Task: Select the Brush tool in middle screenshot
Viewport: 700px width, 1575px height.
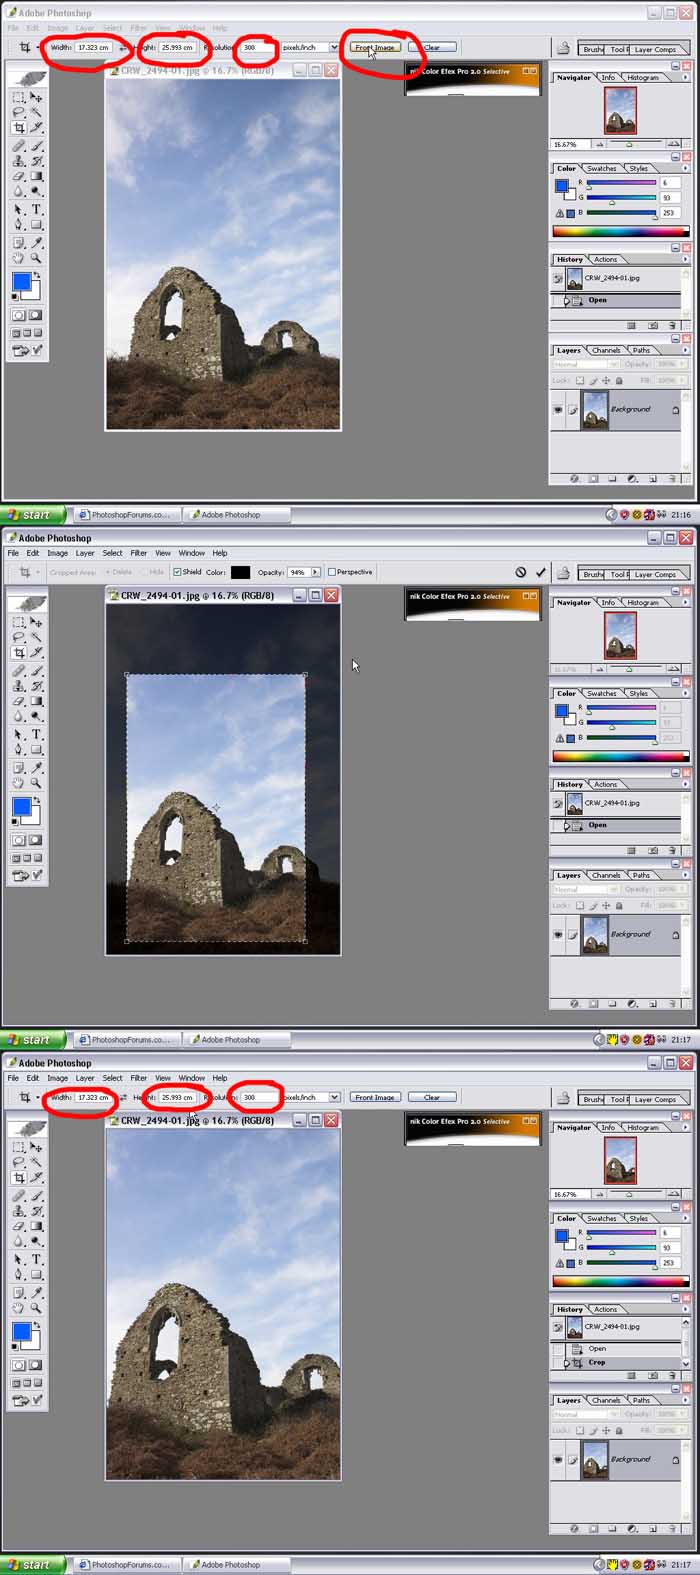Action: click(36, 670)
